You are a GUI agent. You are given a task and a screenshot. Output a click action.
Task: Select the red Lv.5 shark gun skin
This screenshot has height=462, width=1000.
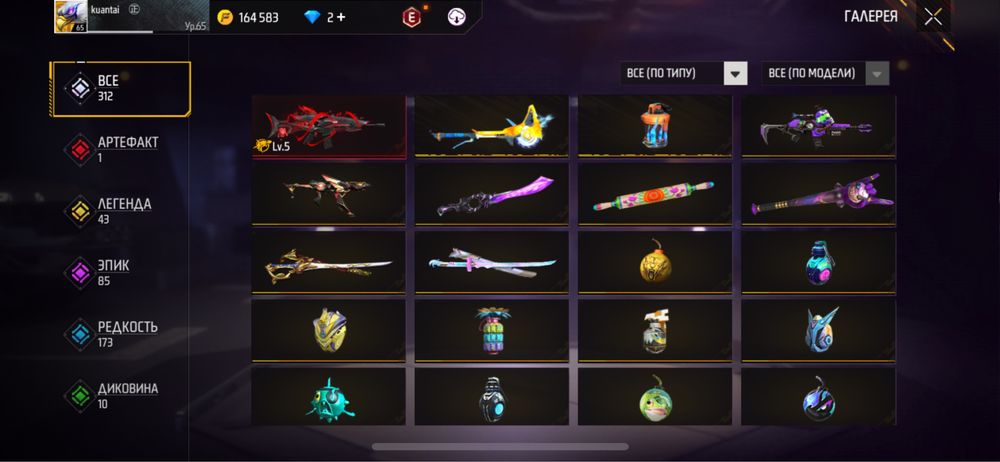(328, 126)
